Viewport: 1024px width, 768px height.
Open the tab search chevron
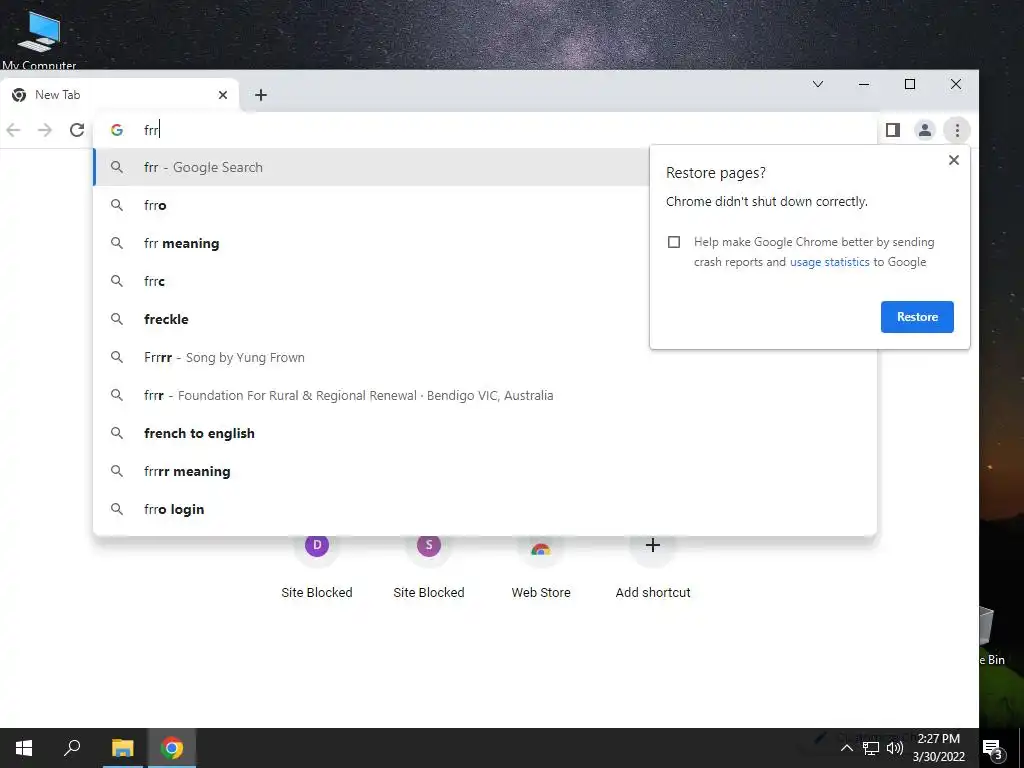pos(818,84)
